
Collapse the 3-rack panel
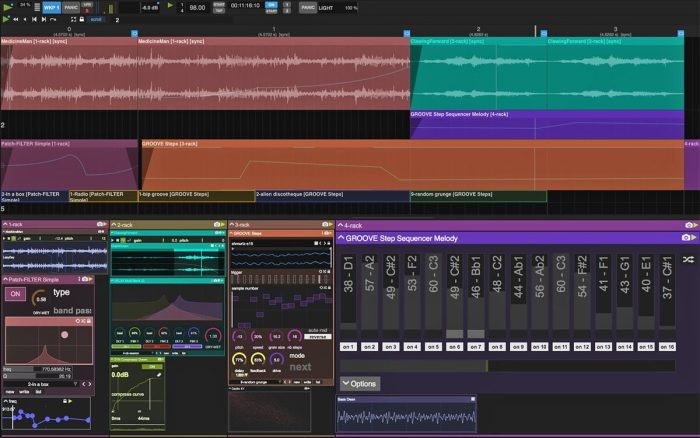(231, 224)
